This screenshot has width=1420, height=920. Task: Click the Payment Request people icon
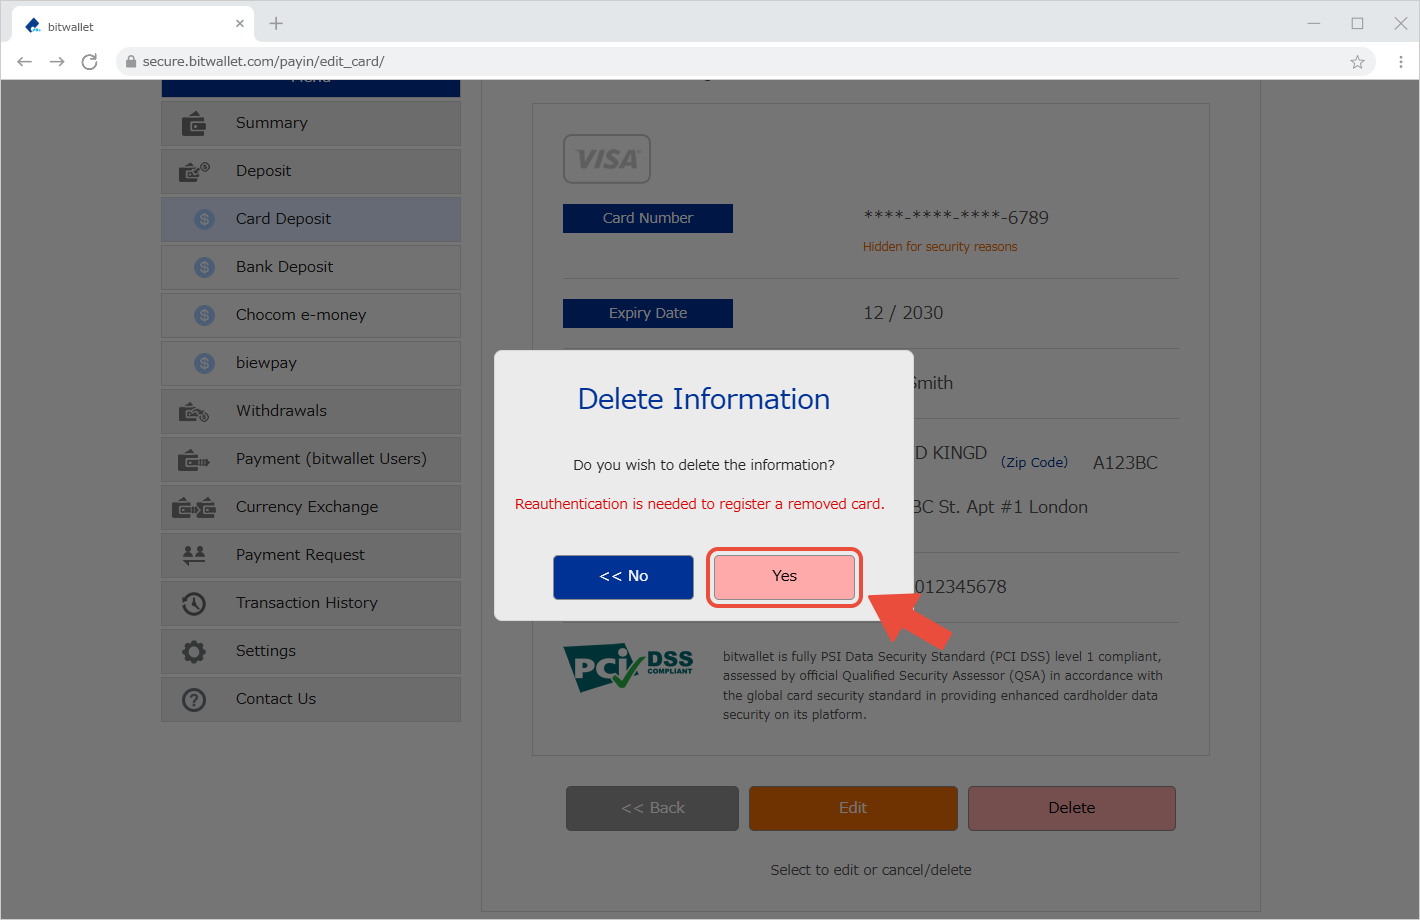(x=194, y=554)
